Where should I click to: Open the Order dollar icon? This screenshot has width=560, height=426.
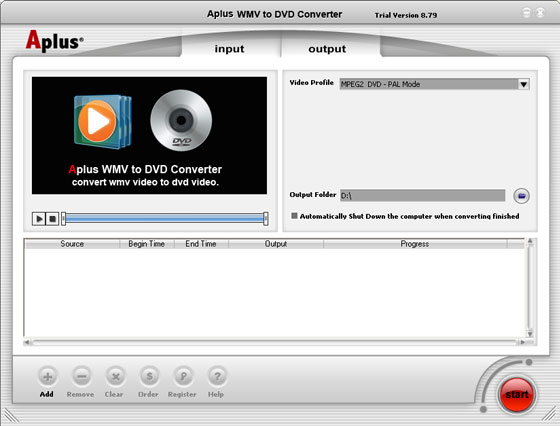point(149,376)
